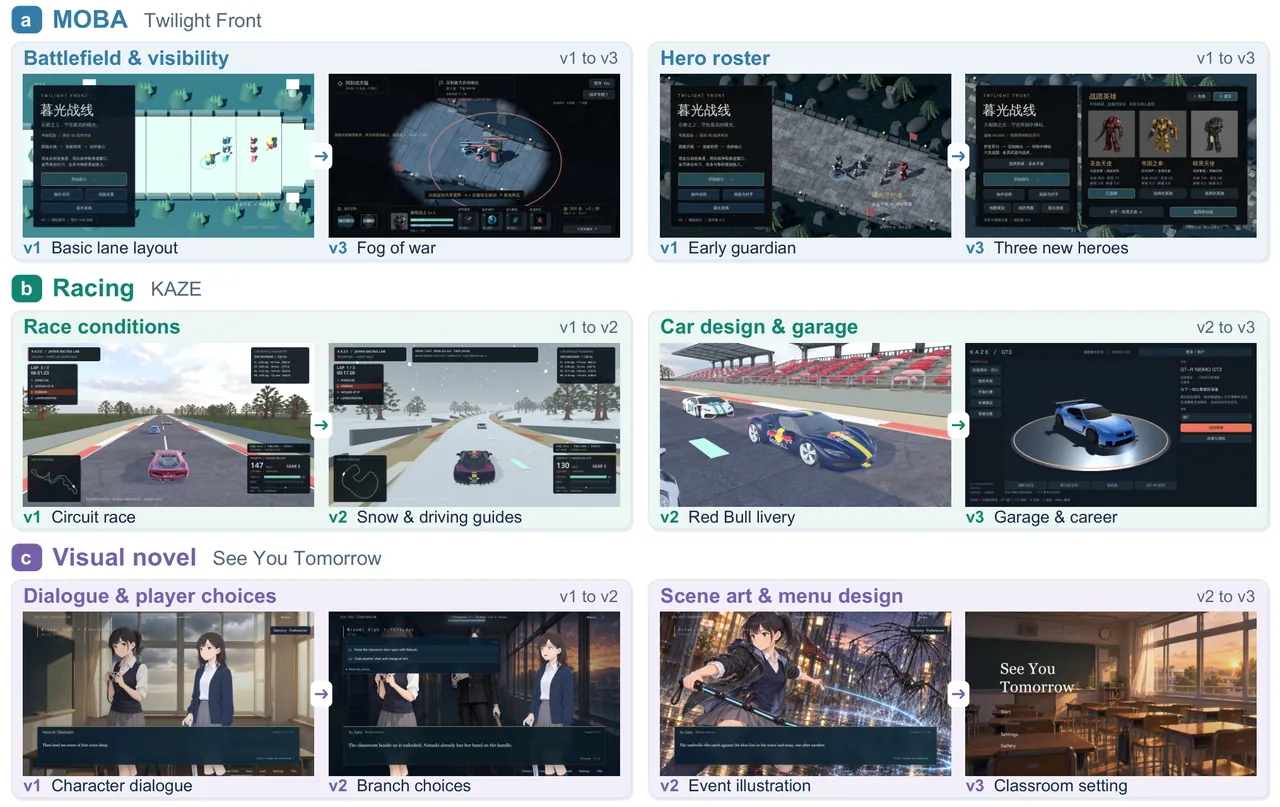Select the 296 GT3 tab in the garage
The height and width of the screenshot is (807, 1280).
pos(1025,485)
